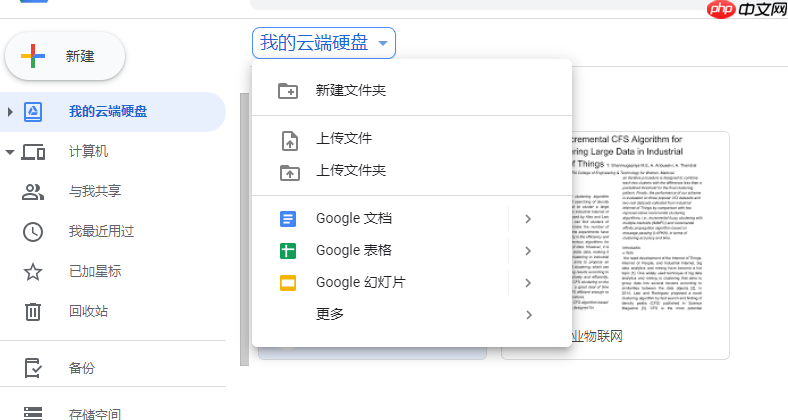
Task: Click the green Google Sheets icon
Action: (x=288, y=251)
